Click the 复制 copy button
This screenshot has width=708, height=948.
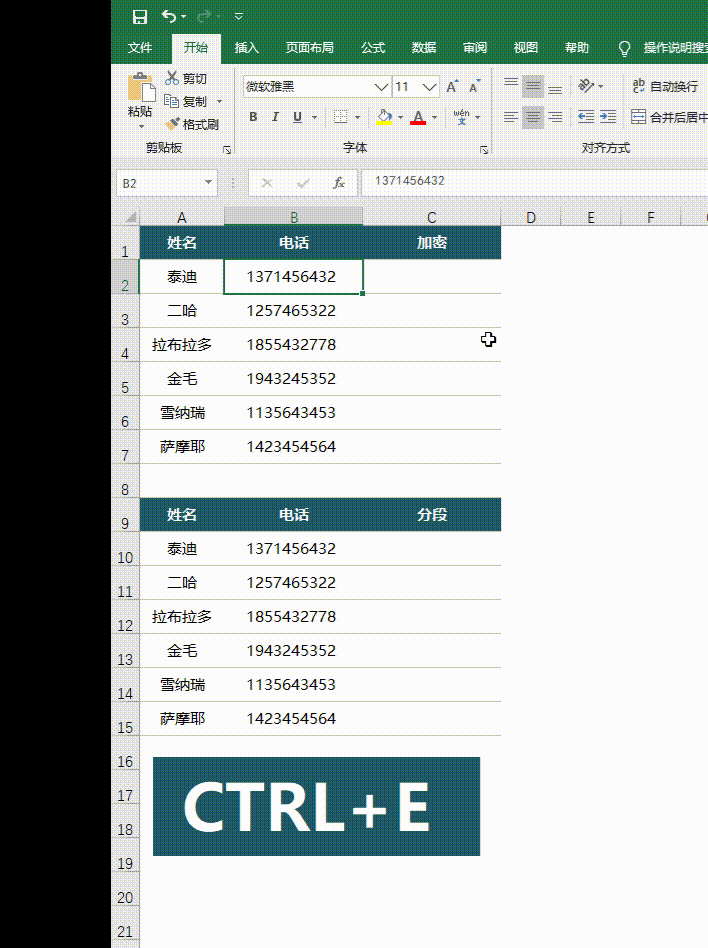pos(186,102)
